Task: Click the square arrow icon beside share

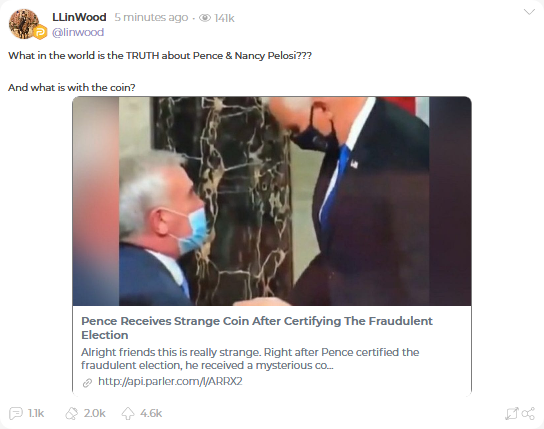Action: pyautogui.click(x=511, y=413)
